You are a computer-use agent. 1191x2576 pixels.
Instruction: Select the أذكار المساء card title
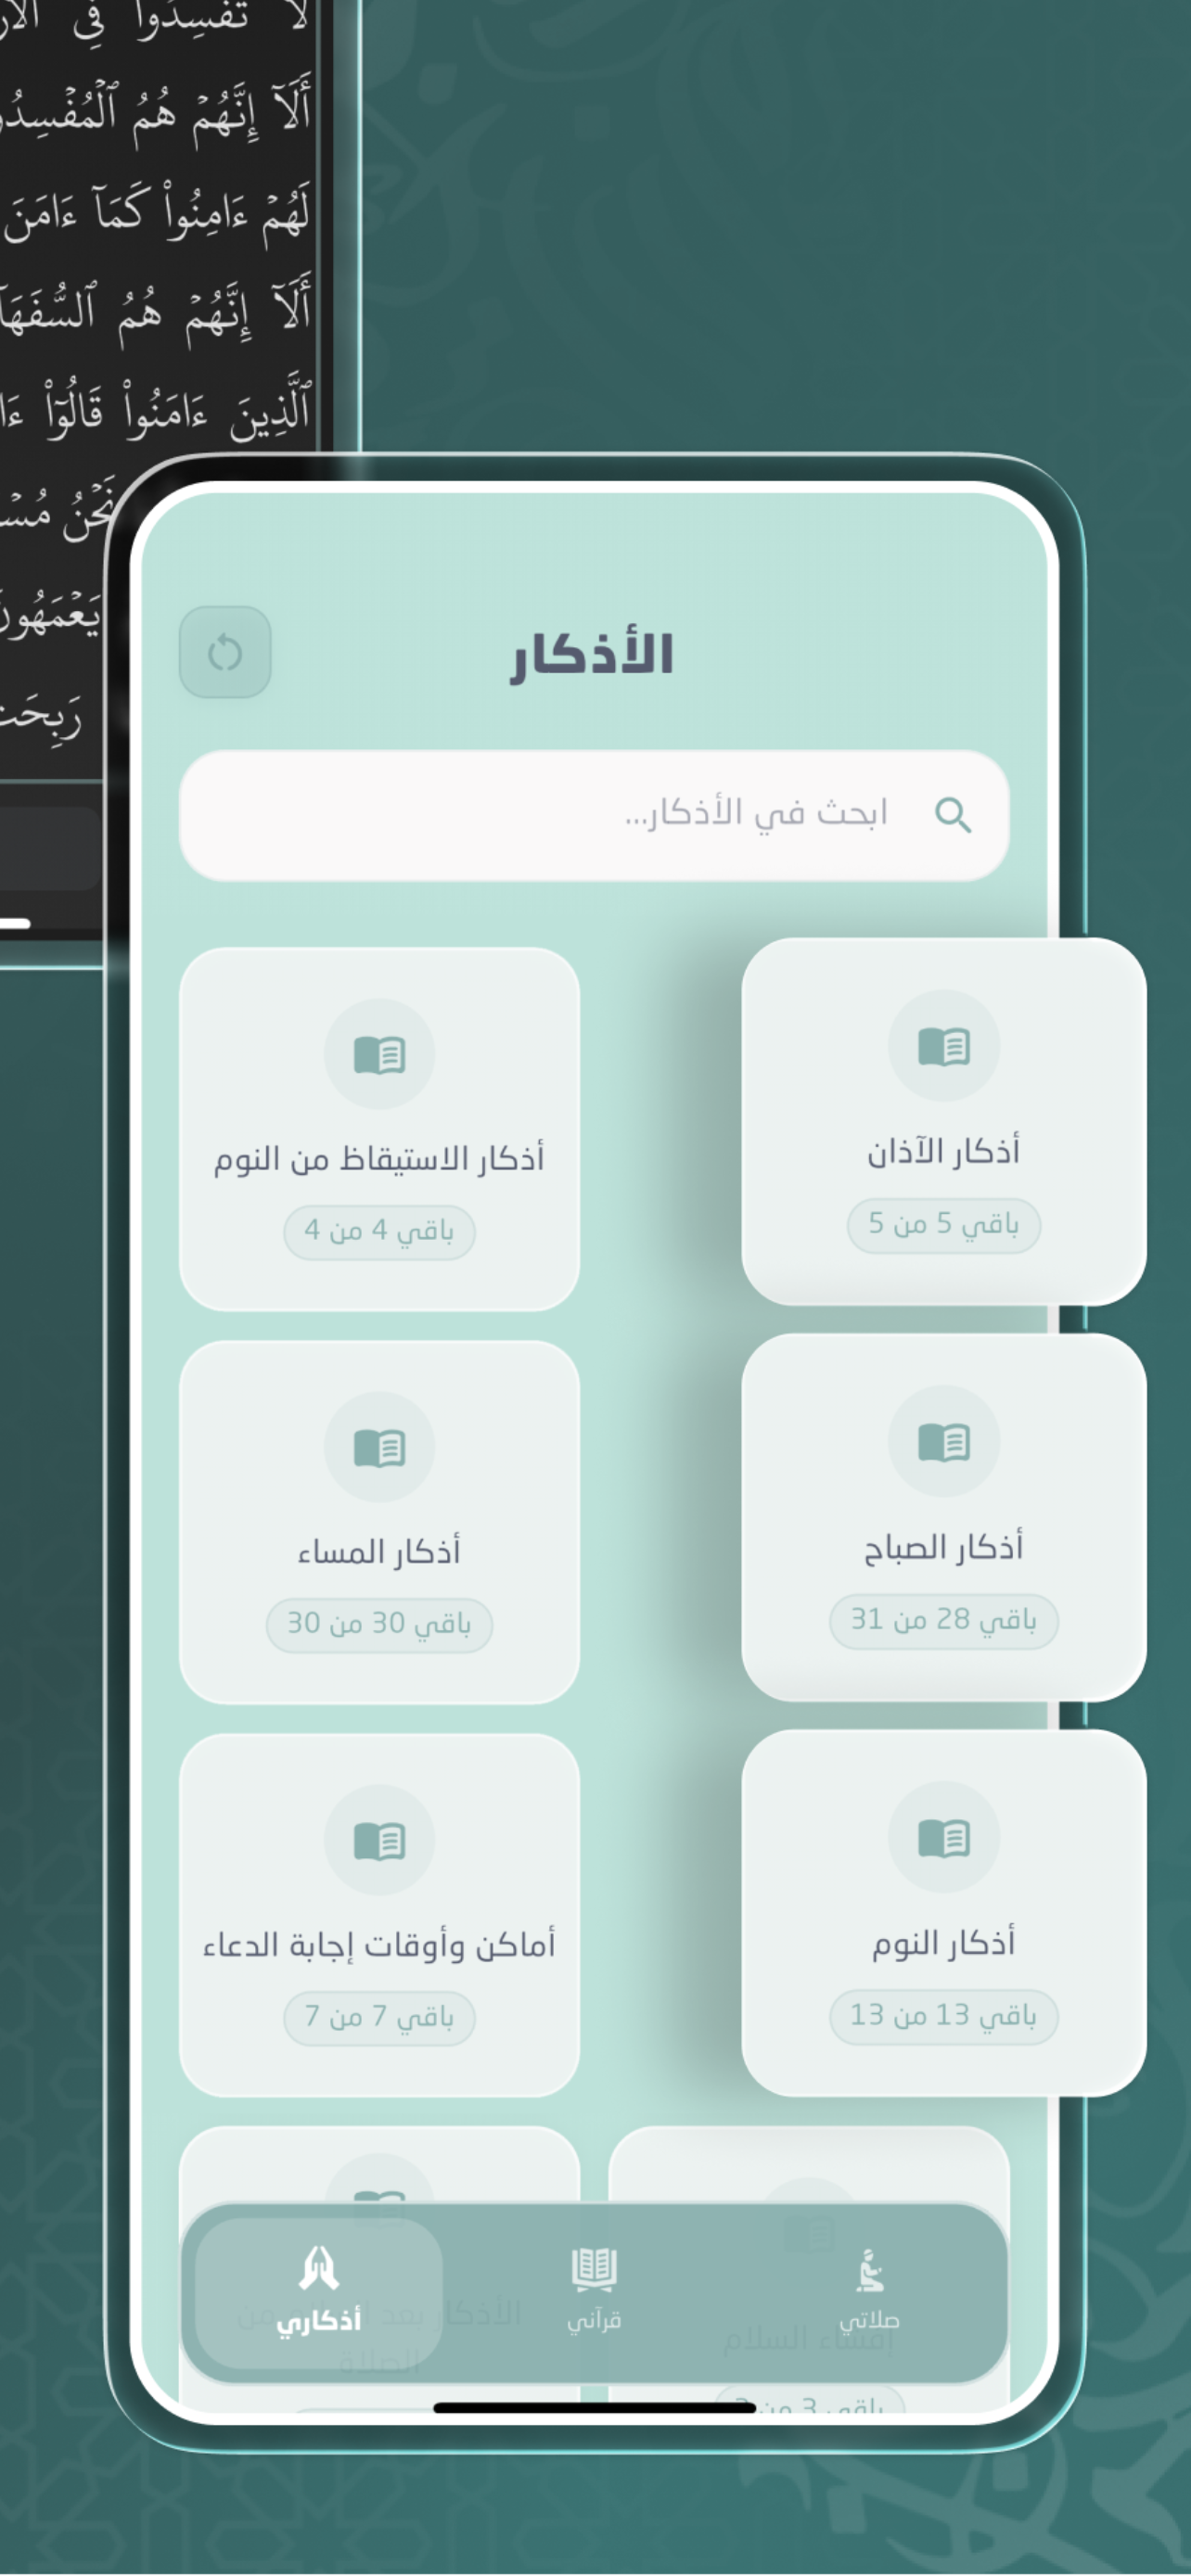tap(379, 1552)
